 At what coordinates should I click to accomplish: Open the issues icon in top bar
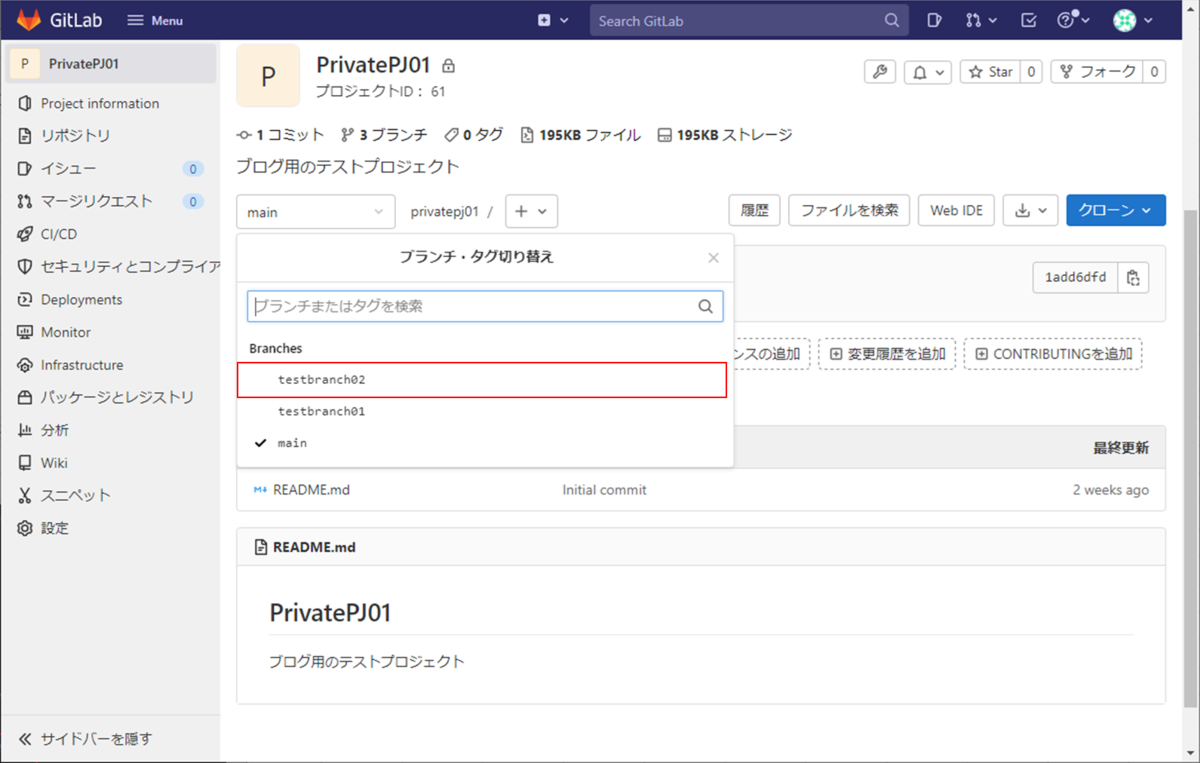click(933, 20)
